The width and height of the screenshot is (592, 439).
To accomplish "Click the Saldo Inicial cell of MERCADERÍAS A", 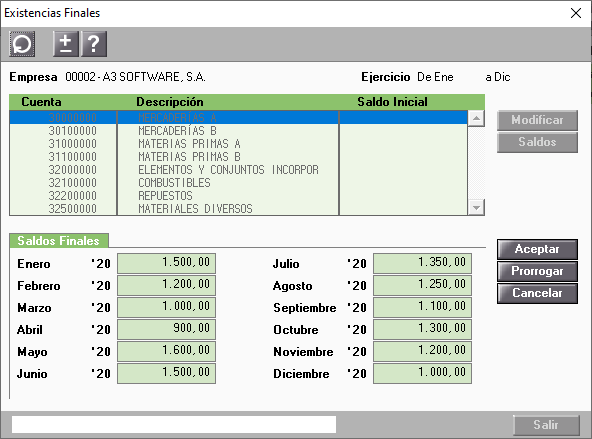I will click(x=403, y=118).
